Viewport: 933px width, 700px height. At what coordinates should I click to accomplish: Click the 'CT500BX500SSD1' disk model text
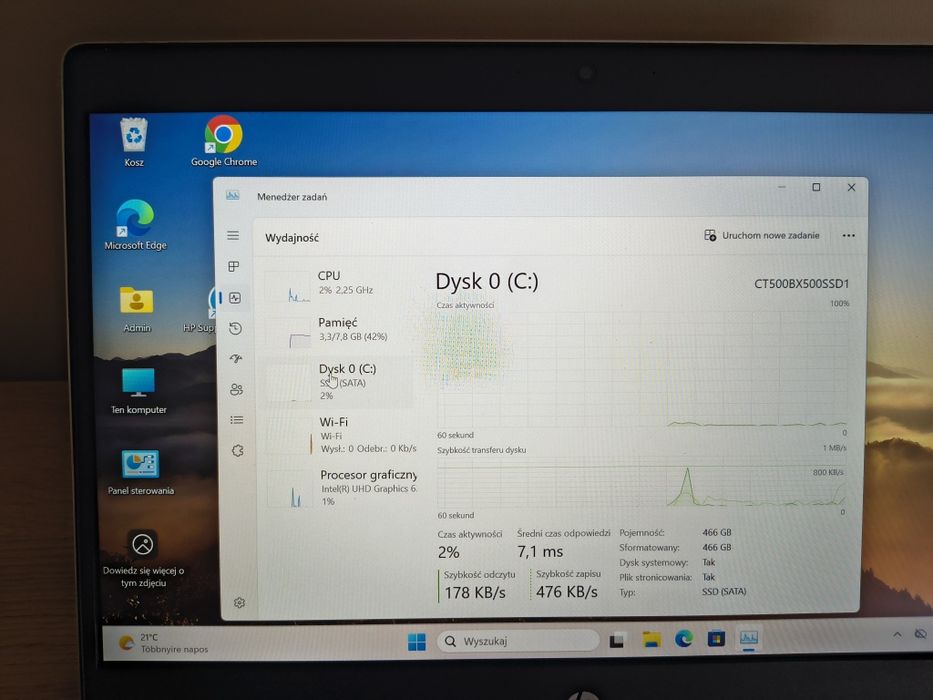click(x=801, y=284)
